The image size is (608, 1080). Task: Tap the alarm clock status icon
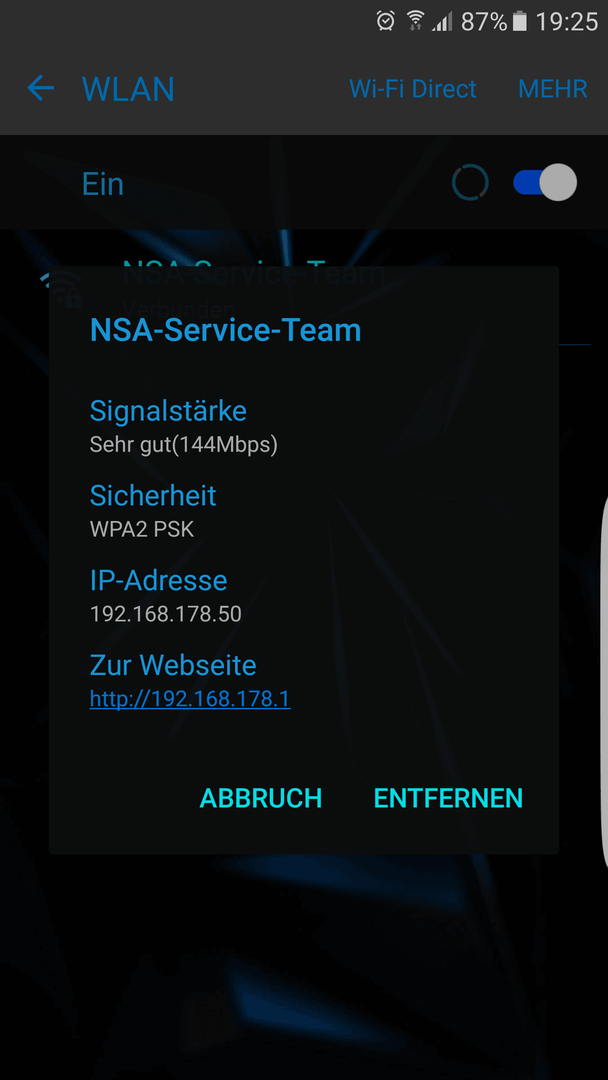coord(386,21)
